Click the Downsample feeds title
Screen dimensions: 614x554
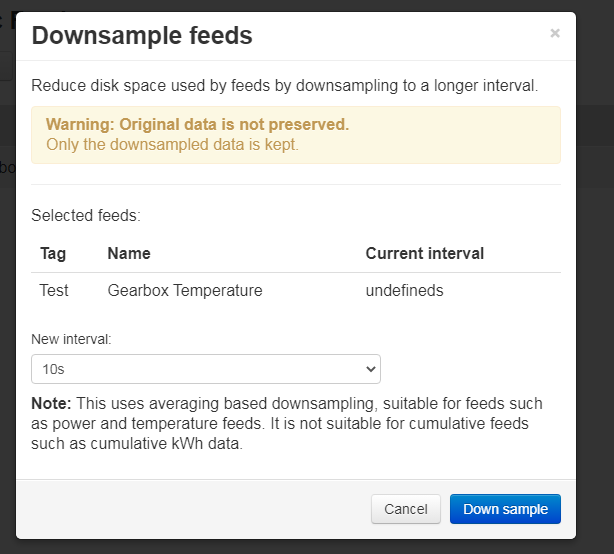[142, 36]
